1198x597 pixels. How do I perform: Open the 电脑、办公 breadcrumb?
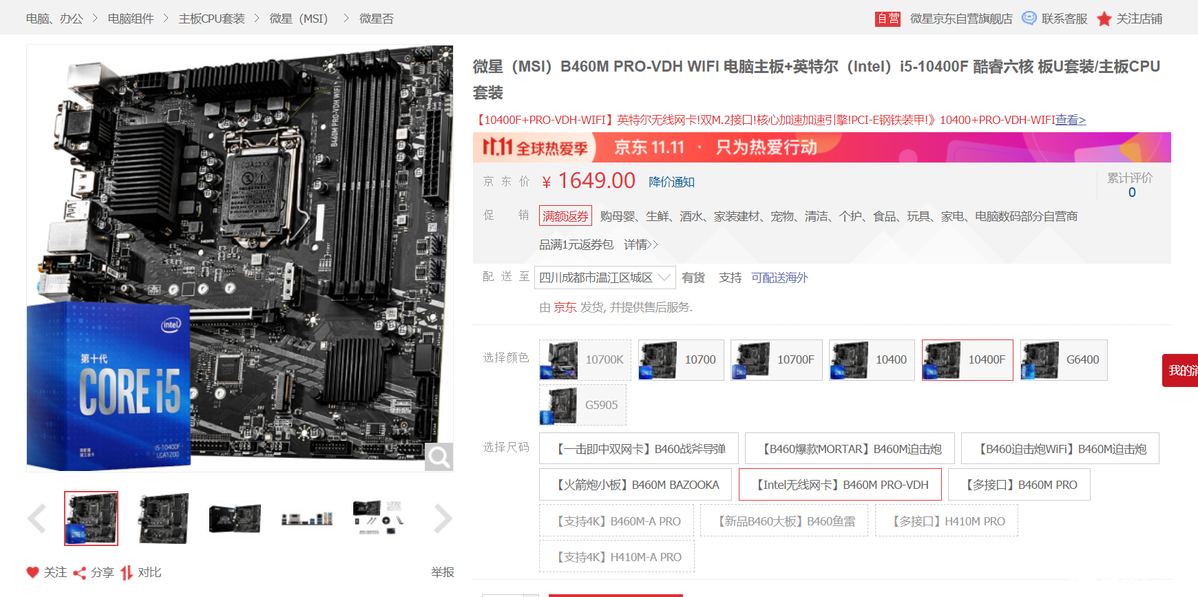point(54,18)
